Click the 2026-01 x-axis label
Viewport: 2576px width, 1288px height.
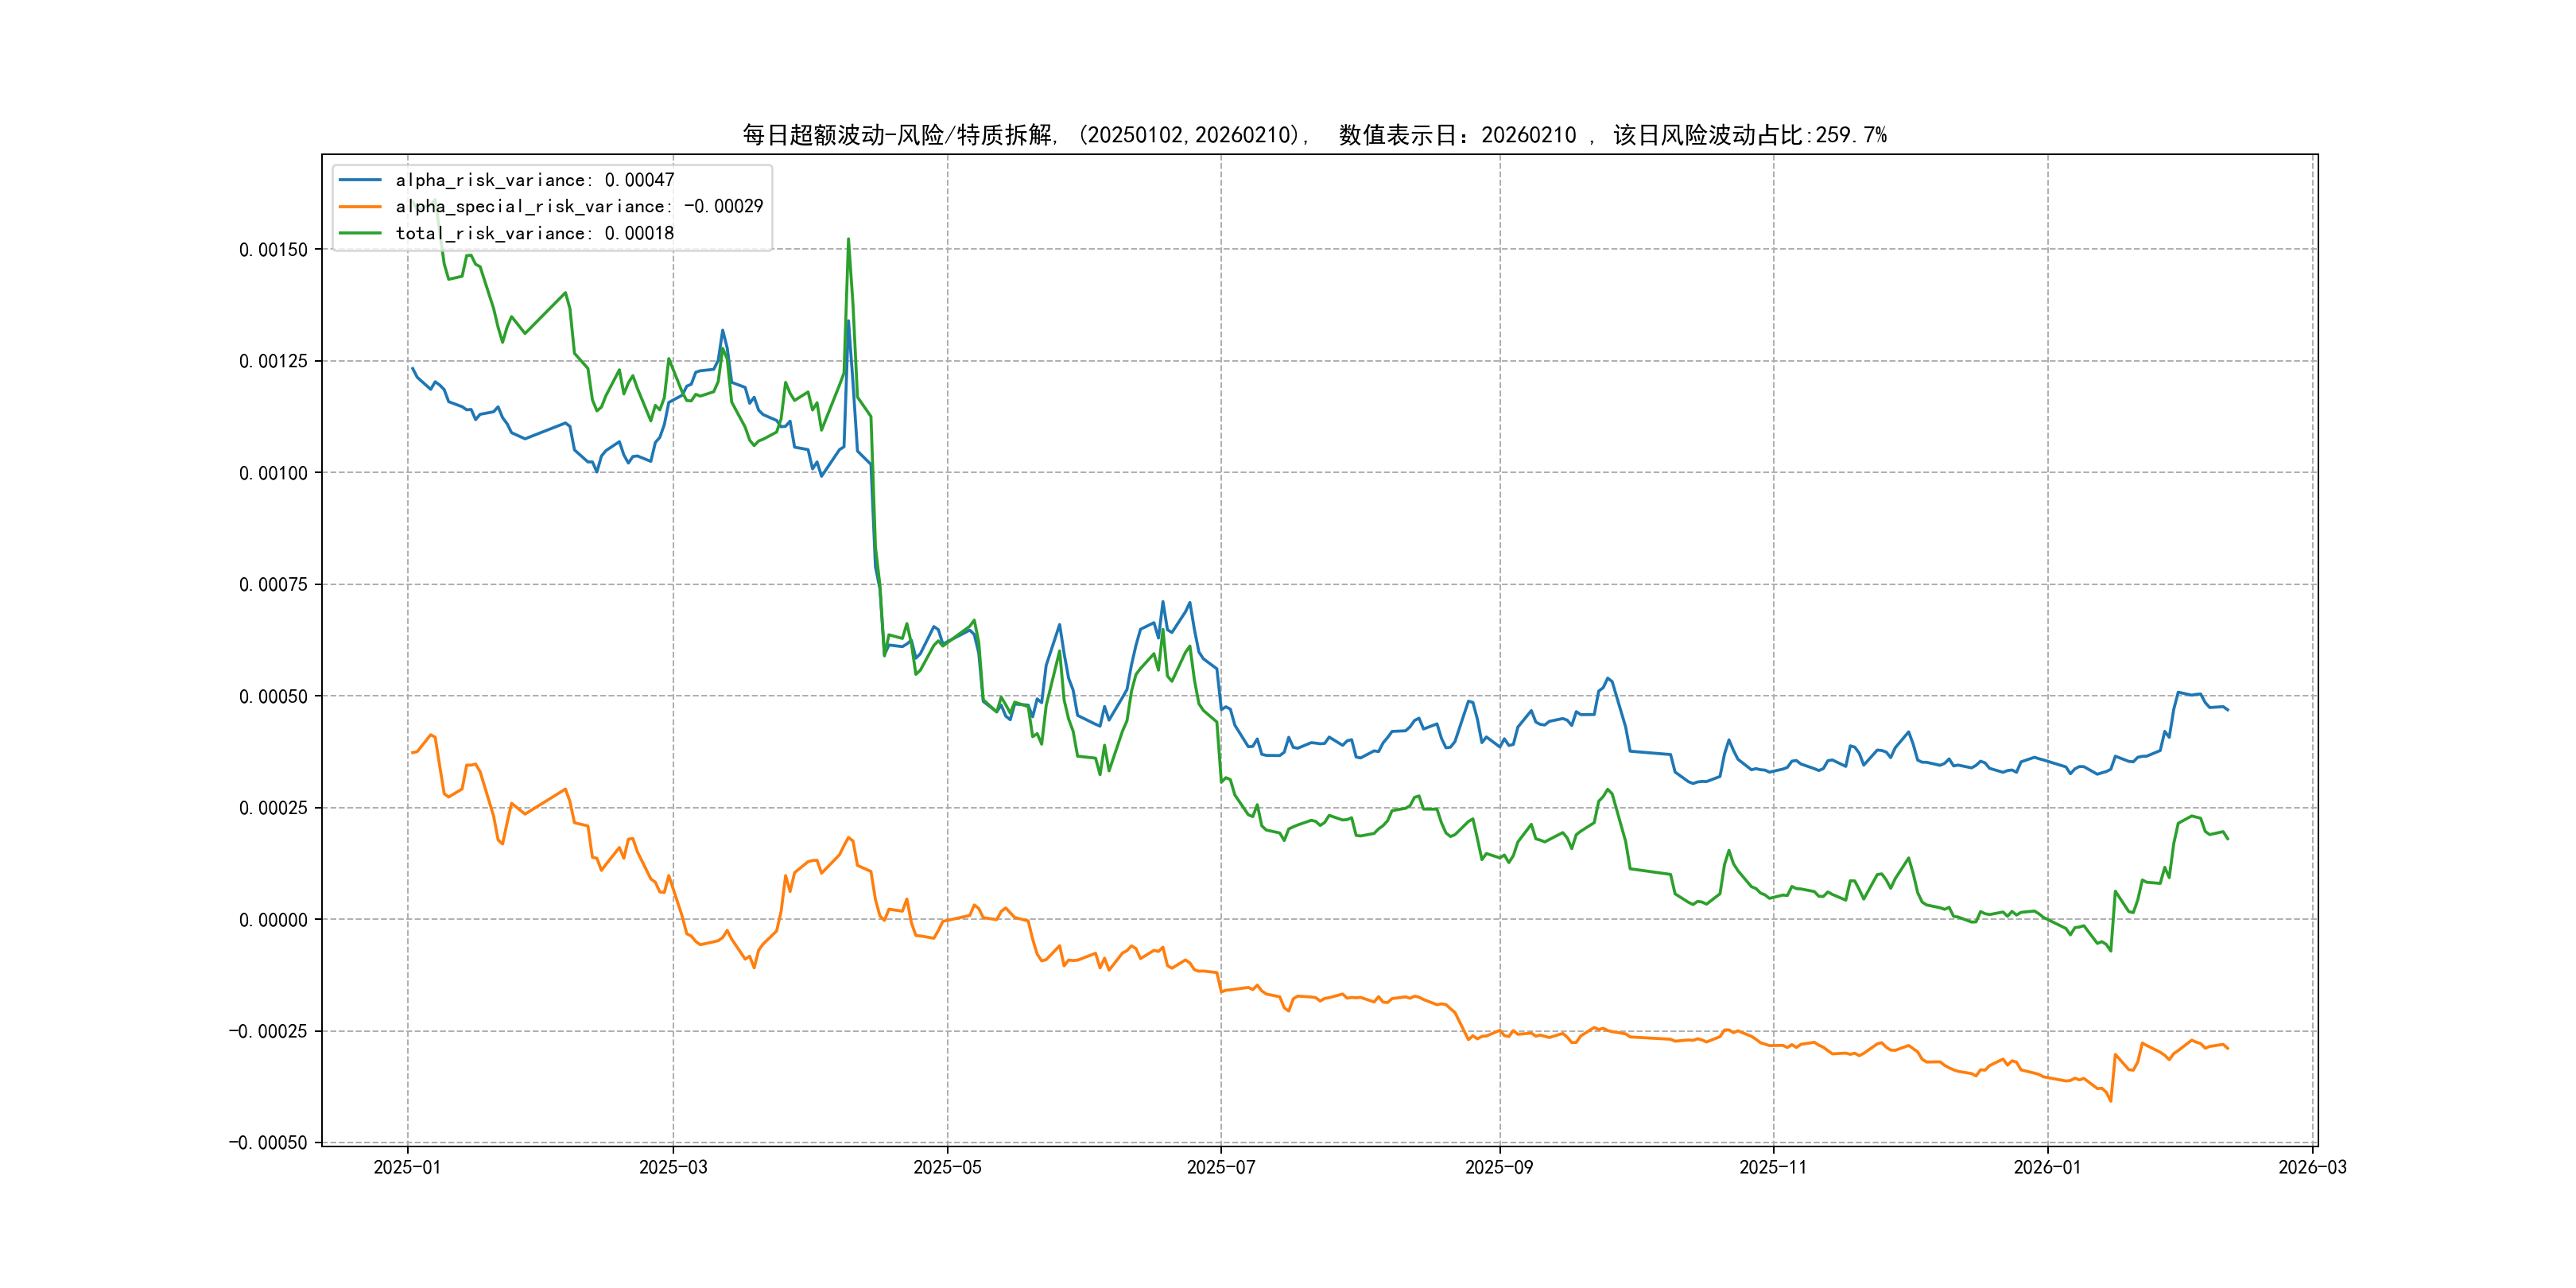pos(2046,1167)
